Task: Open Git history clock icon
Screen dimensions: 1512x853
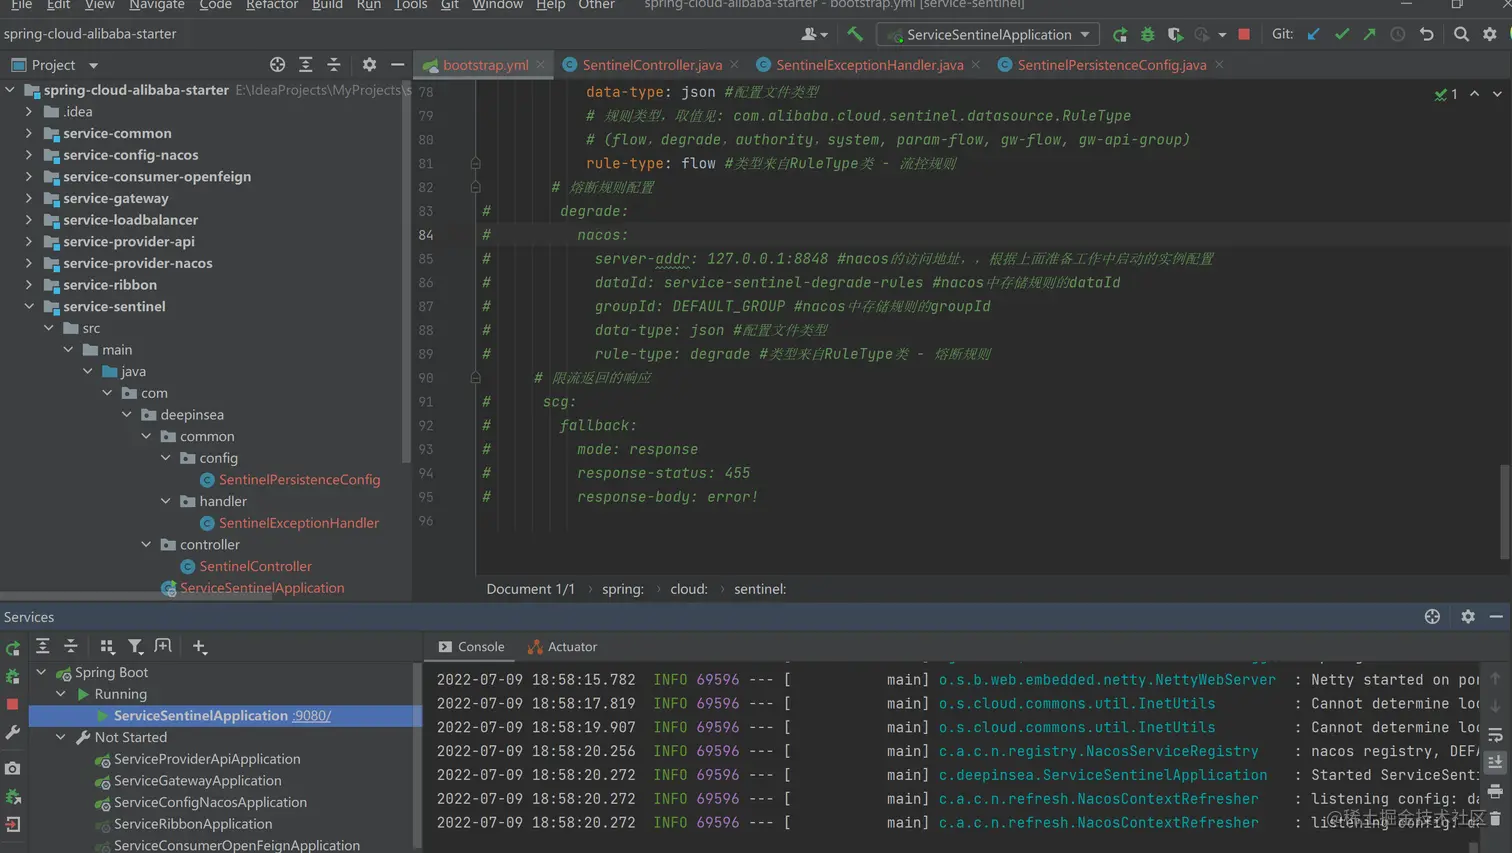Action: (x=1398, y=34)
